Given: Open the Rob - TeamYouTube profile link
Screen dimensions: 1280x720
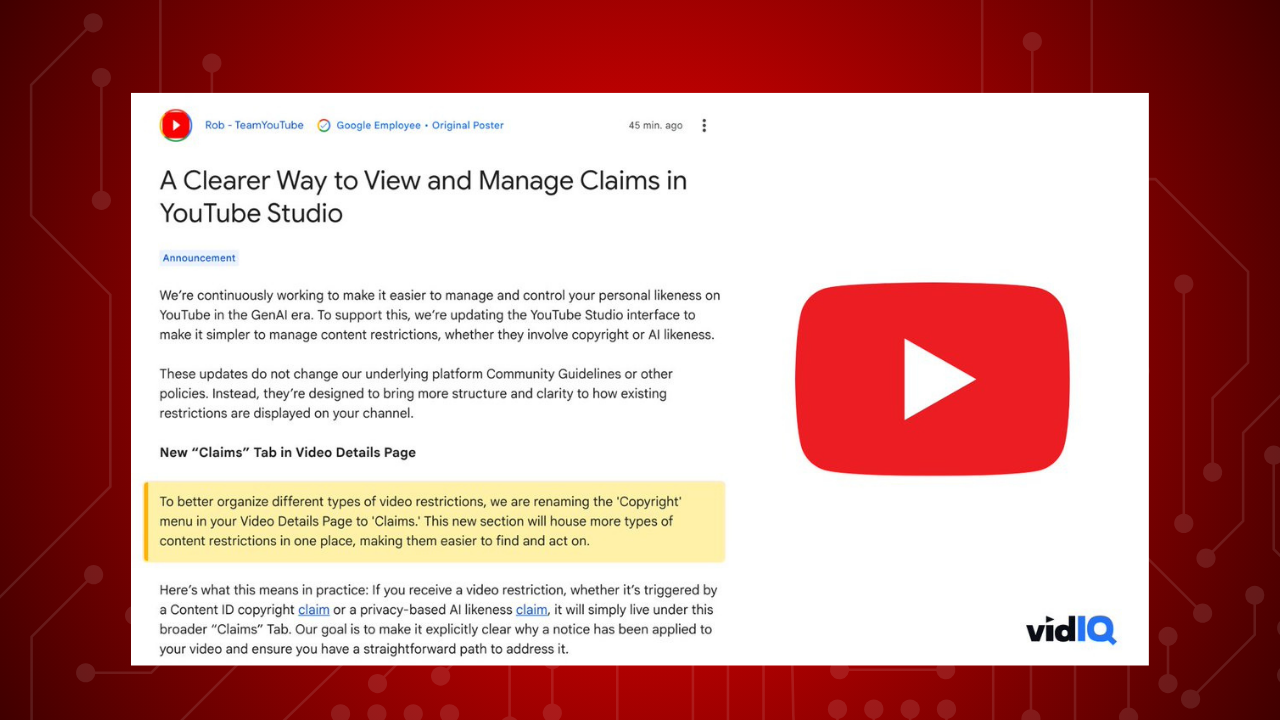Looking at the screenshot, I should pos(254,126).
